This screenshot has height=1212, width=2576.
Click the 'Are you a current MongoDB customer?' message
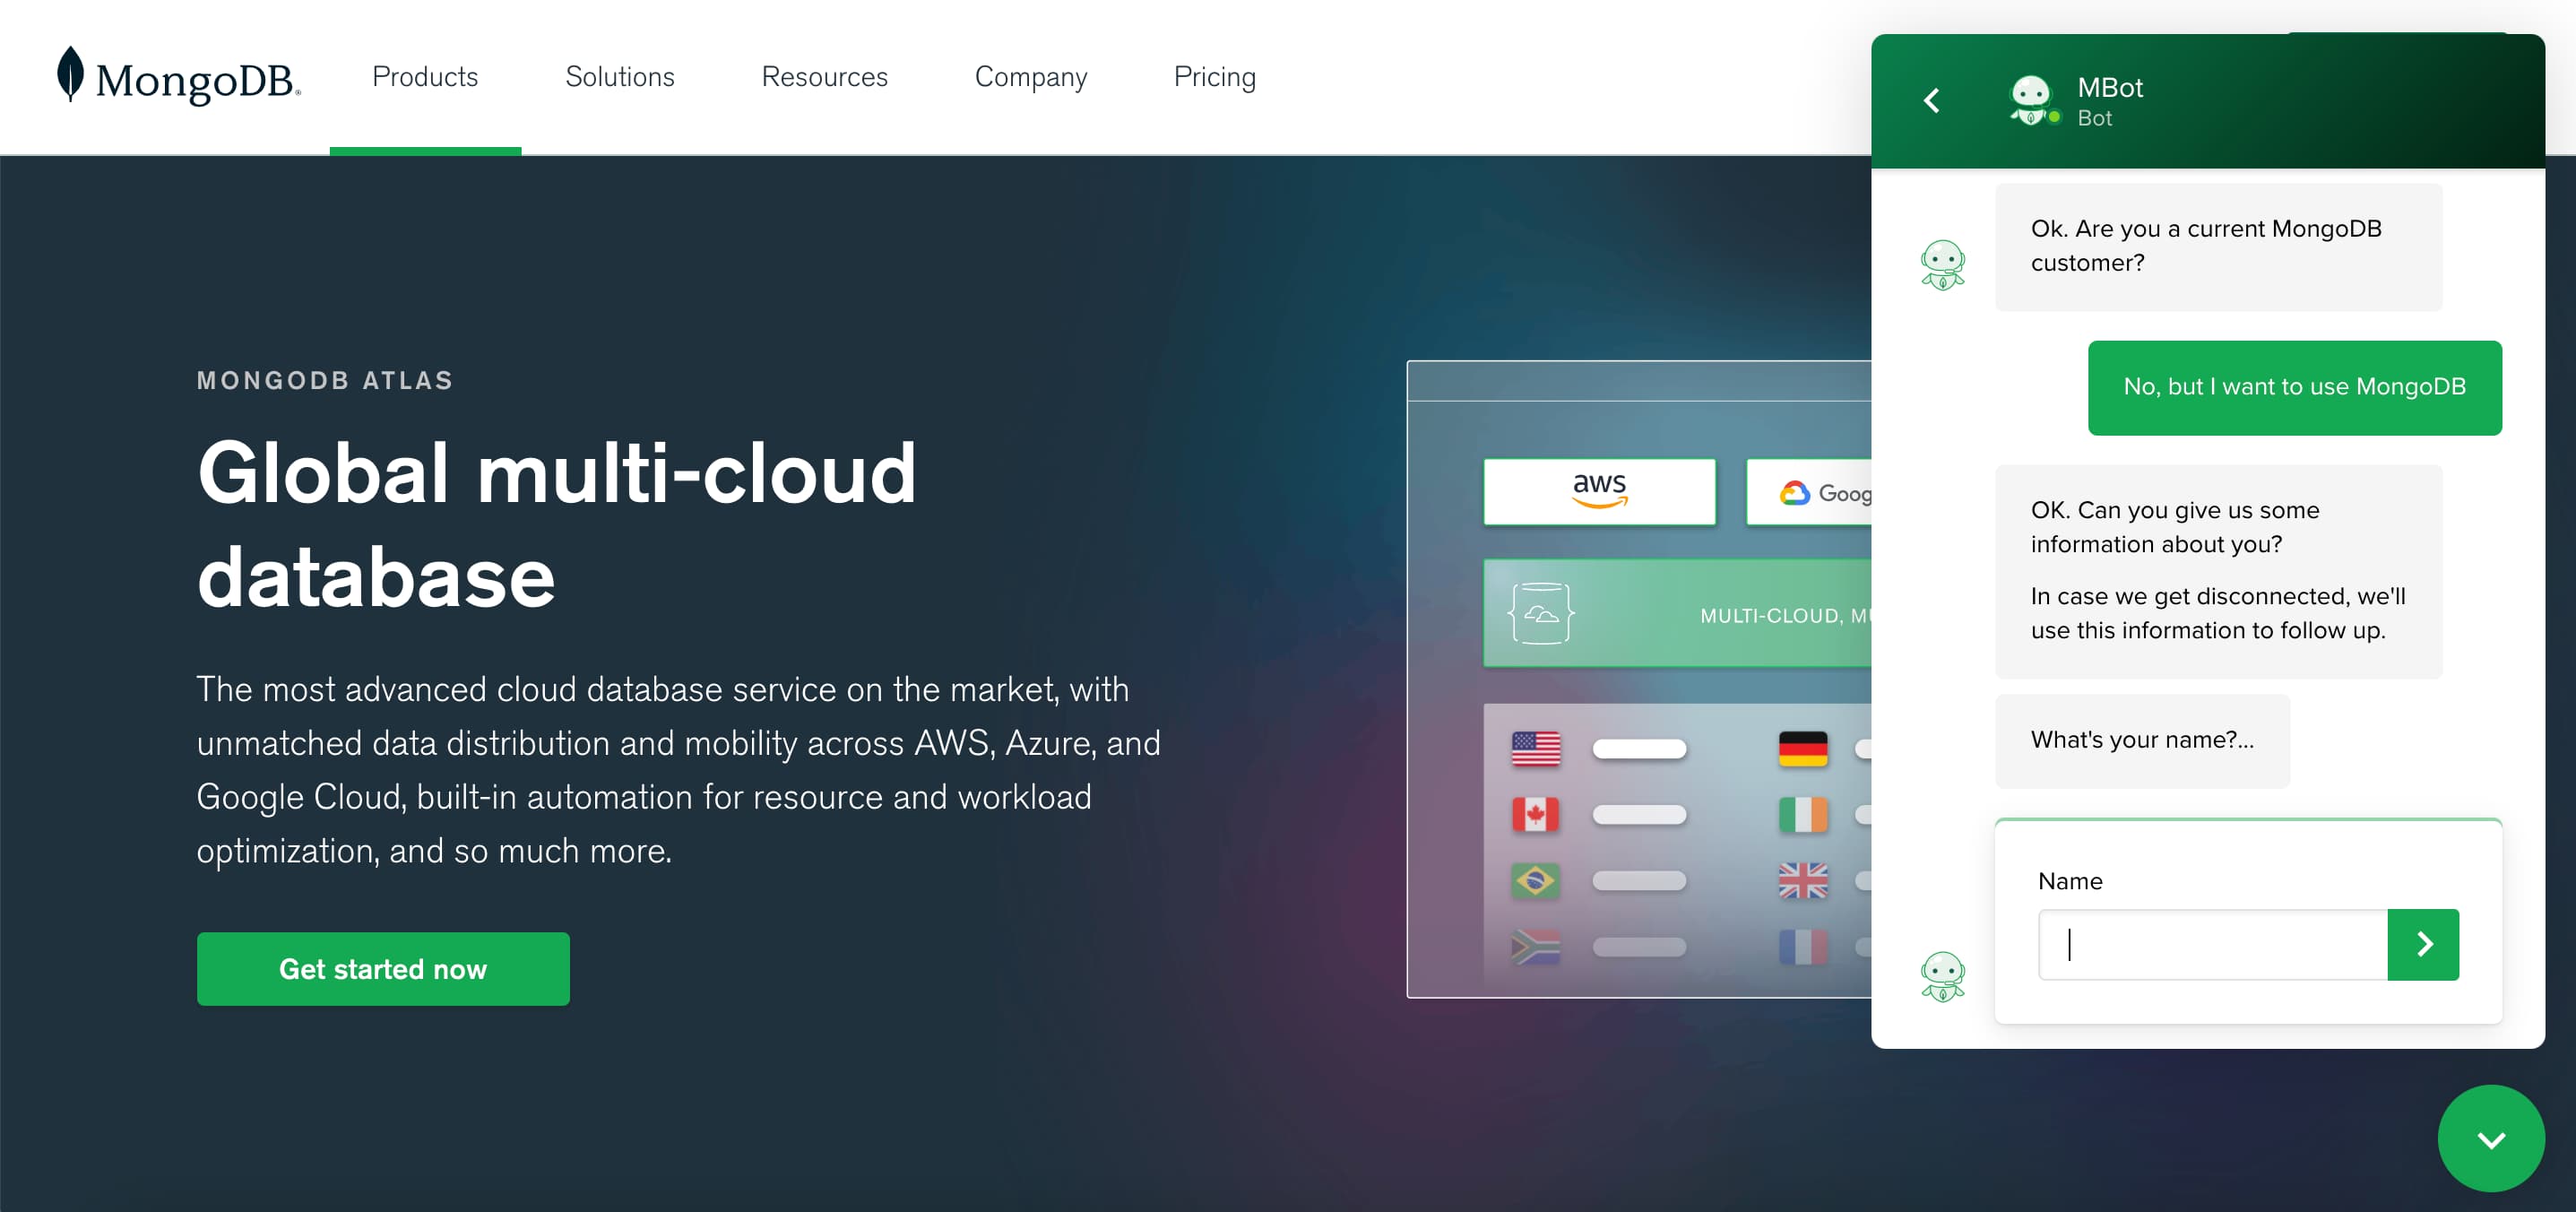click(2218, 246)
